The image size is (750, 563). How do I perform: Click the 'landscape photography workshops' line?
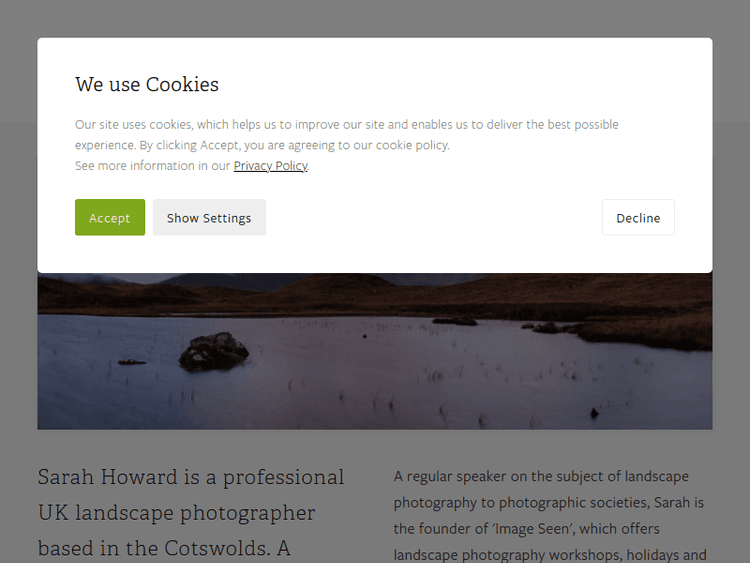(550, 555)
